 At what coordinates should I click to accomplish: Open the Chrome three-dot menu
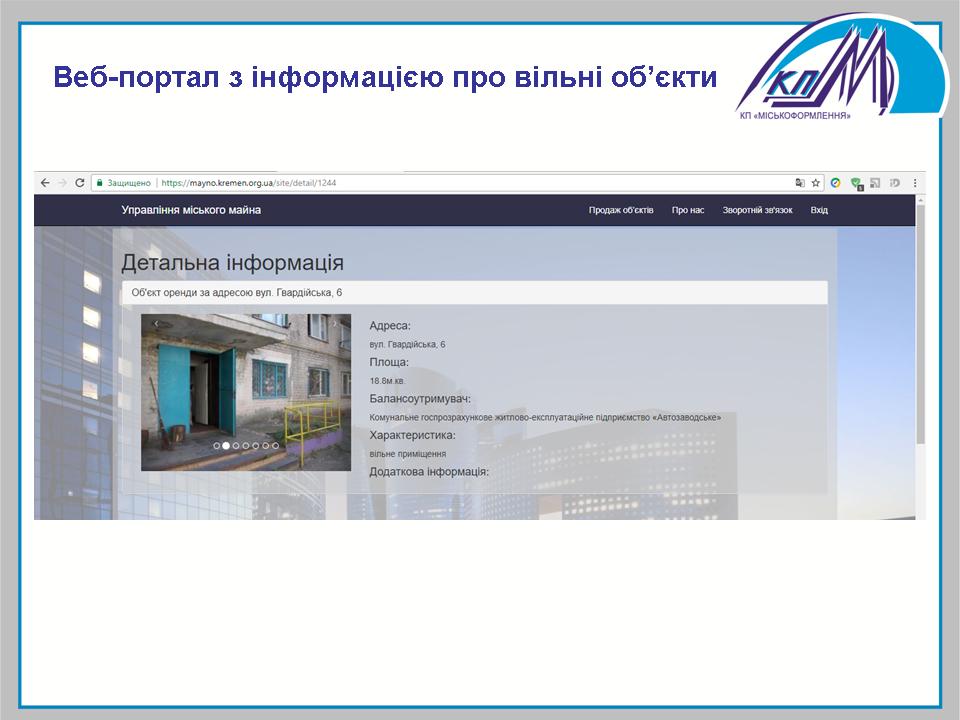tap(915, 183)
